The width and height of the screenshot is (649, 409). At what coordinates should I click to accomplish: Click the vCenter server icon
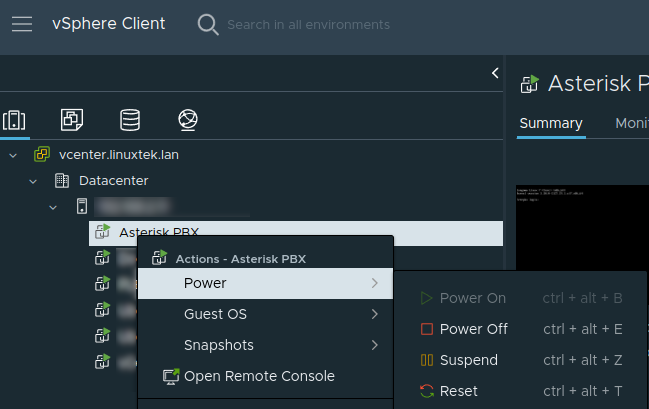pos(42,154)
